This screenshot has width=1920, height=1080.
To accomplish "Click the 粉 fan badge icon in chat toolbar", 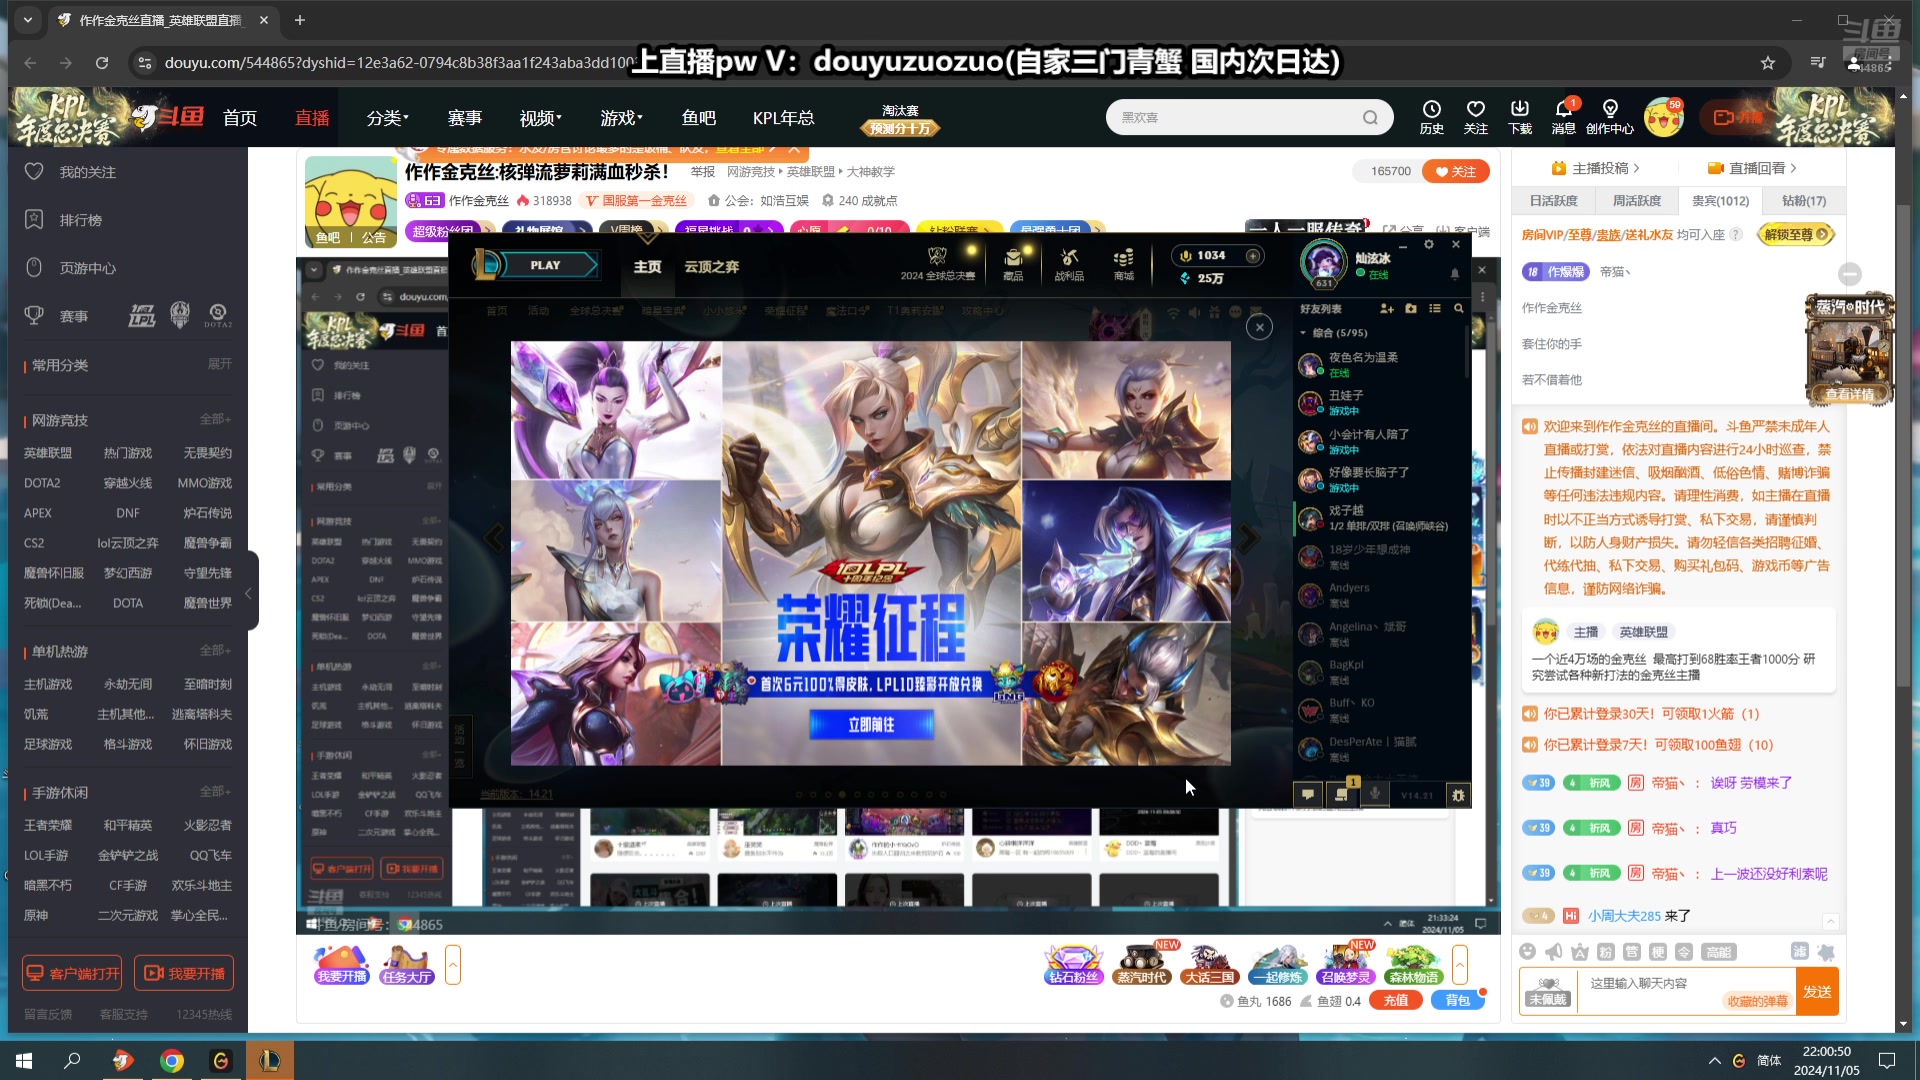I will click(x=1605, y=952).
